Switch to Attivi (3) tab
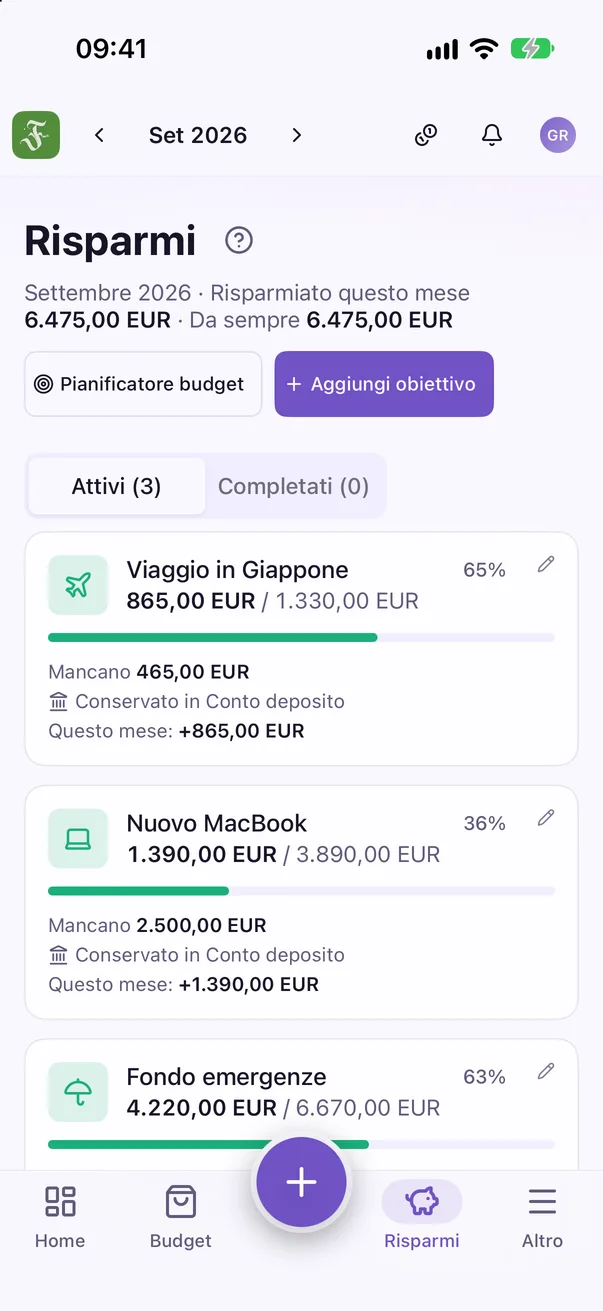The width and height of the screenshot is (603, 1311). click(x=117, y=487)
